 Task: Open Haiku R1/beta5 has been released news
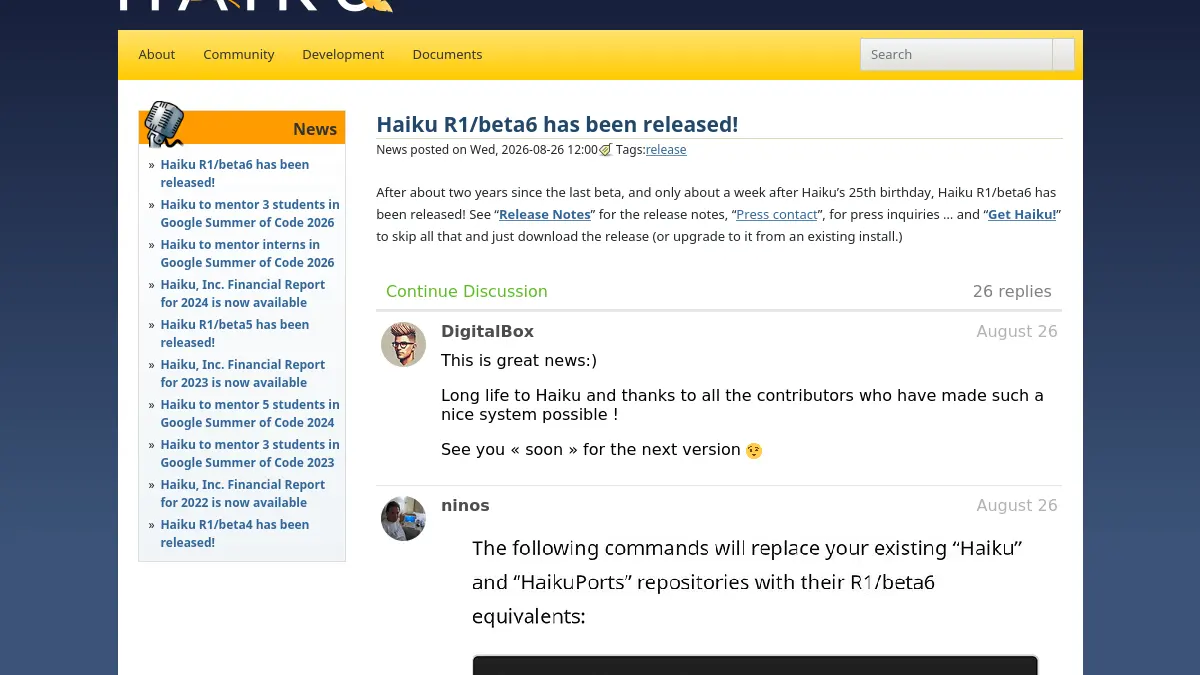click(235, 333)
